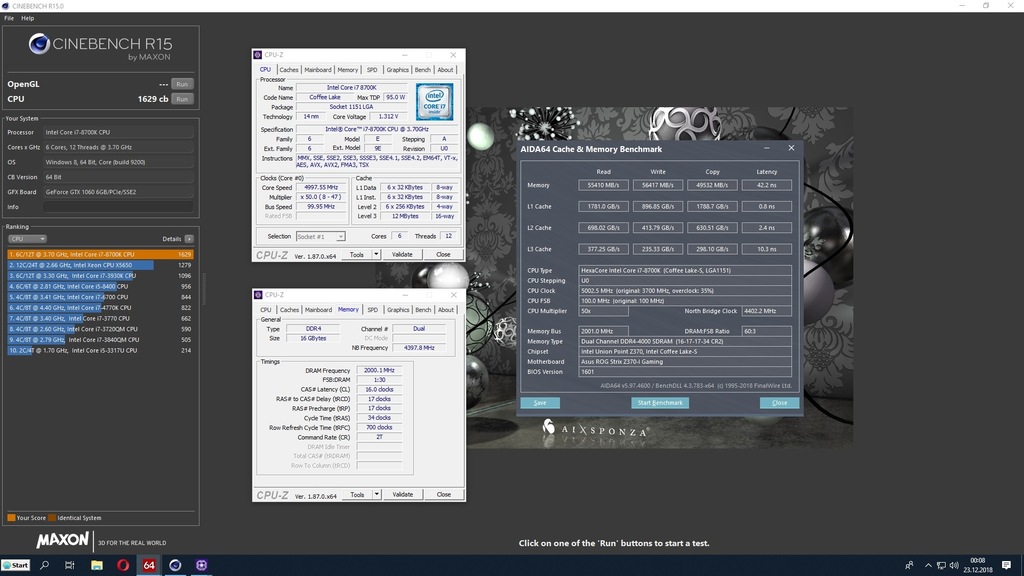Expand the Tools dropdown arrow in upper CPU-Z
This screenshot has height=576, width=1024.
[x=376, y=255]
